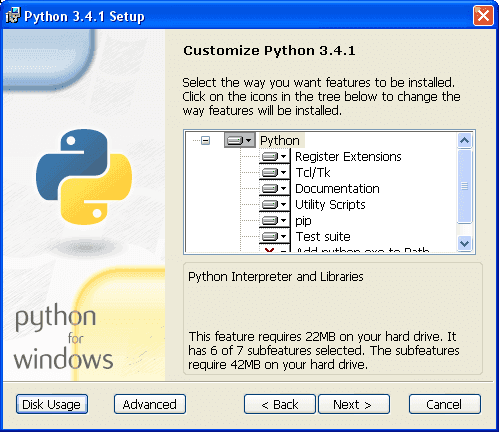Click the Python root feature drive icon
499x432 pixels.
click(x=239, y=140)
